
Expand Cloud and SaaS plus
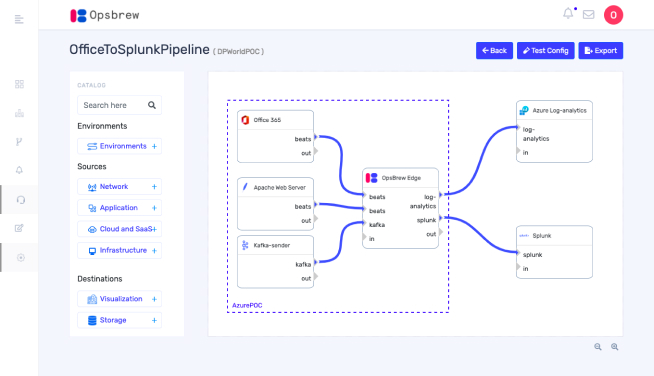(x=155, y=229)
